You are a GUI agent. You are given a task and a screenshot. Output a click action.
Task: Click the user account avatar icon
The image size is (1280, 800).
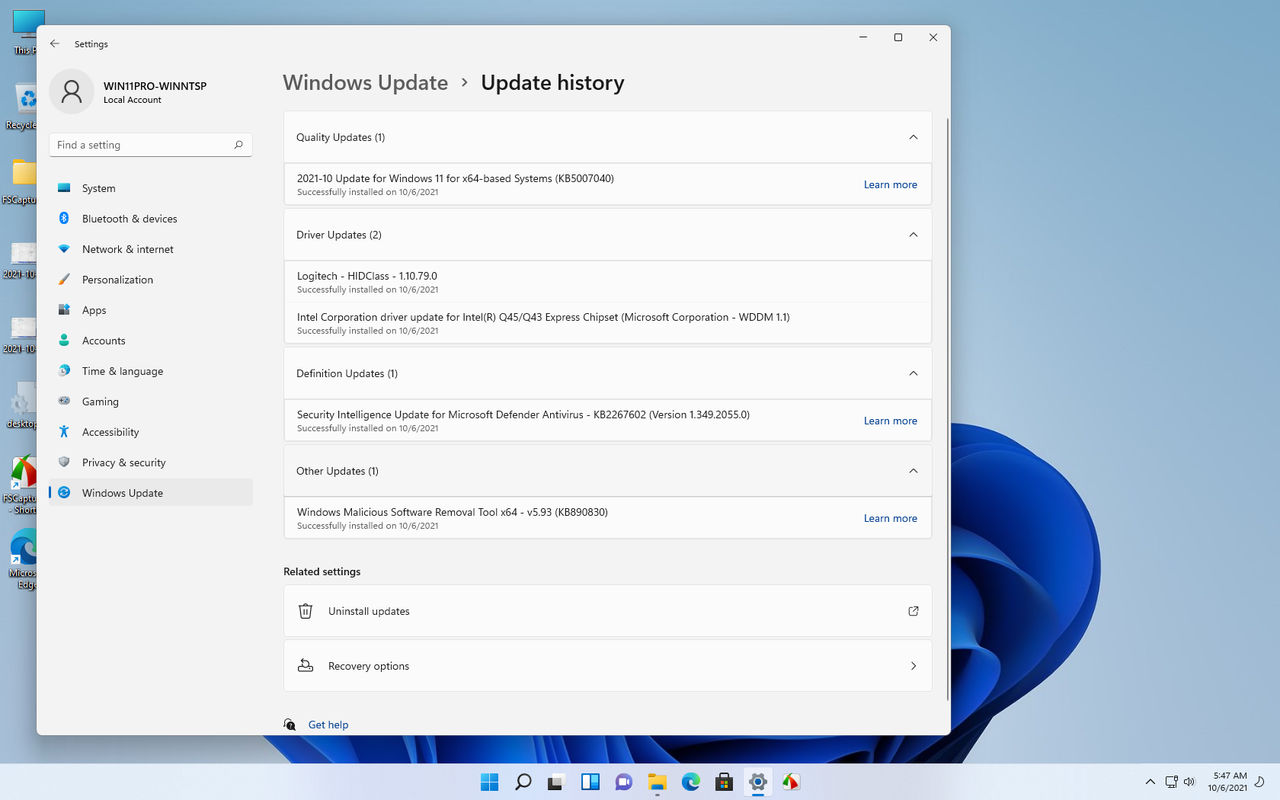(x=71, y=91)
